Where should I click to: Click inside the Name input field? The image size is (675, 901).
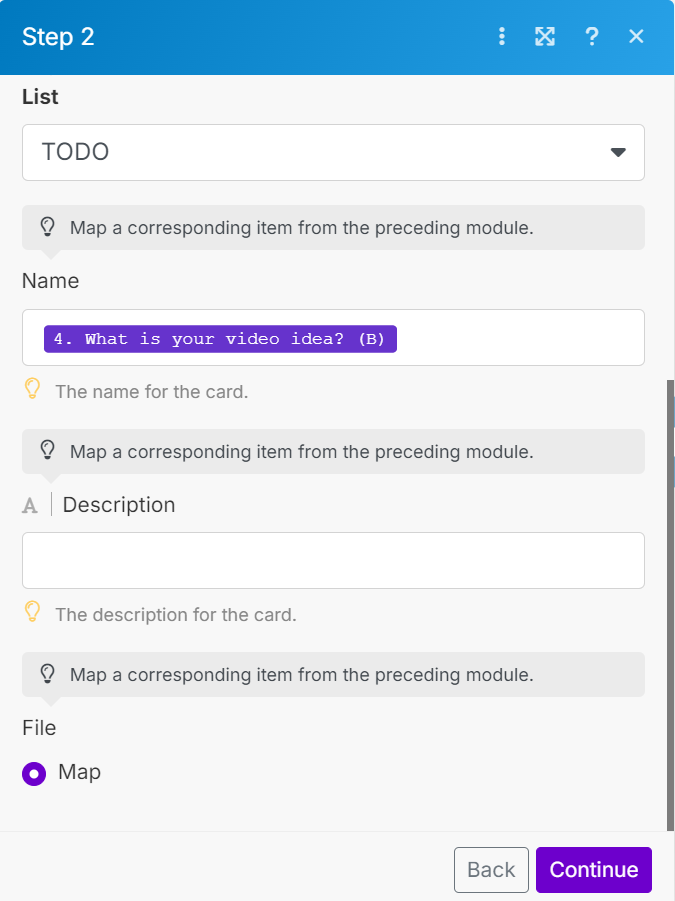pyautogui.click(x=520, y=338)
